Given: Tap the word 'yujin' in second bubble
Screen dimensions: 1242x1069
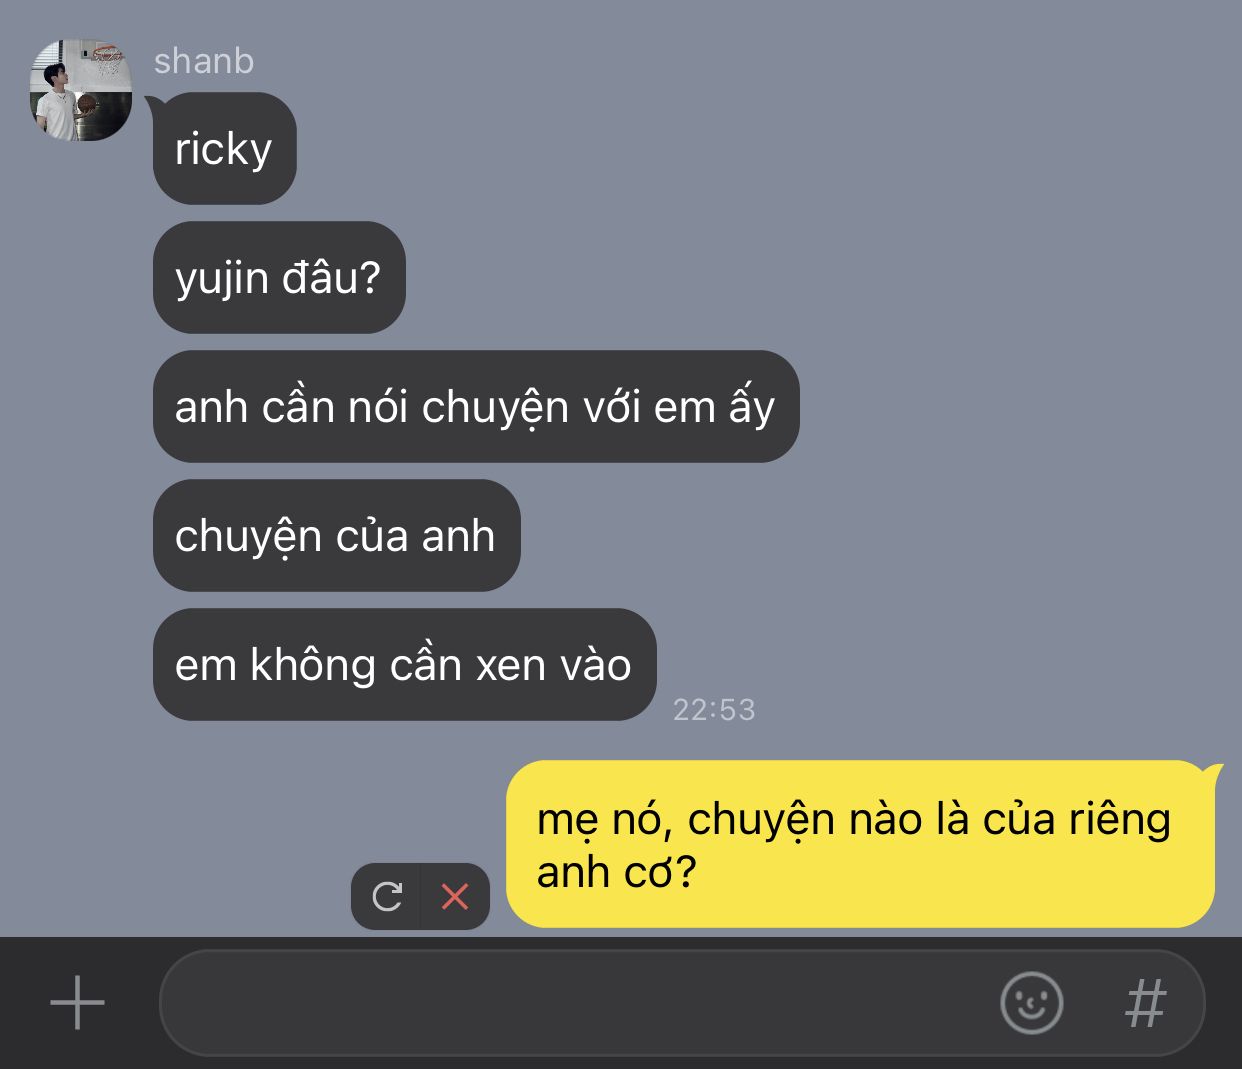Looking at the screenshot, I should click(222, 279).
